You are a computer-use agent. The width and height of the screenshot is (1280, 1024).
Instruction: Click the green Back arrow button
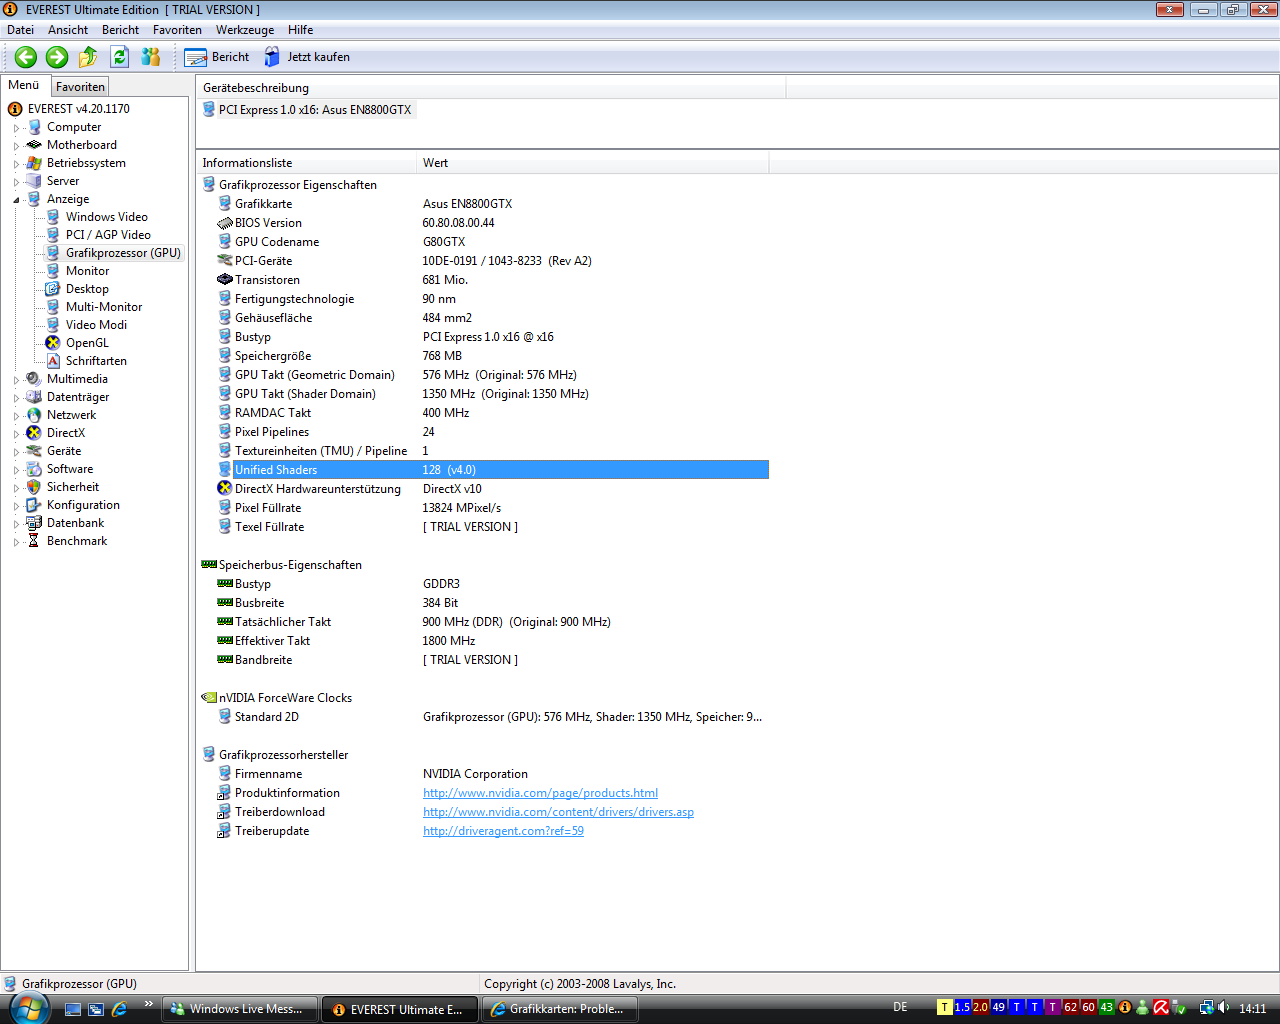point(26,57)
